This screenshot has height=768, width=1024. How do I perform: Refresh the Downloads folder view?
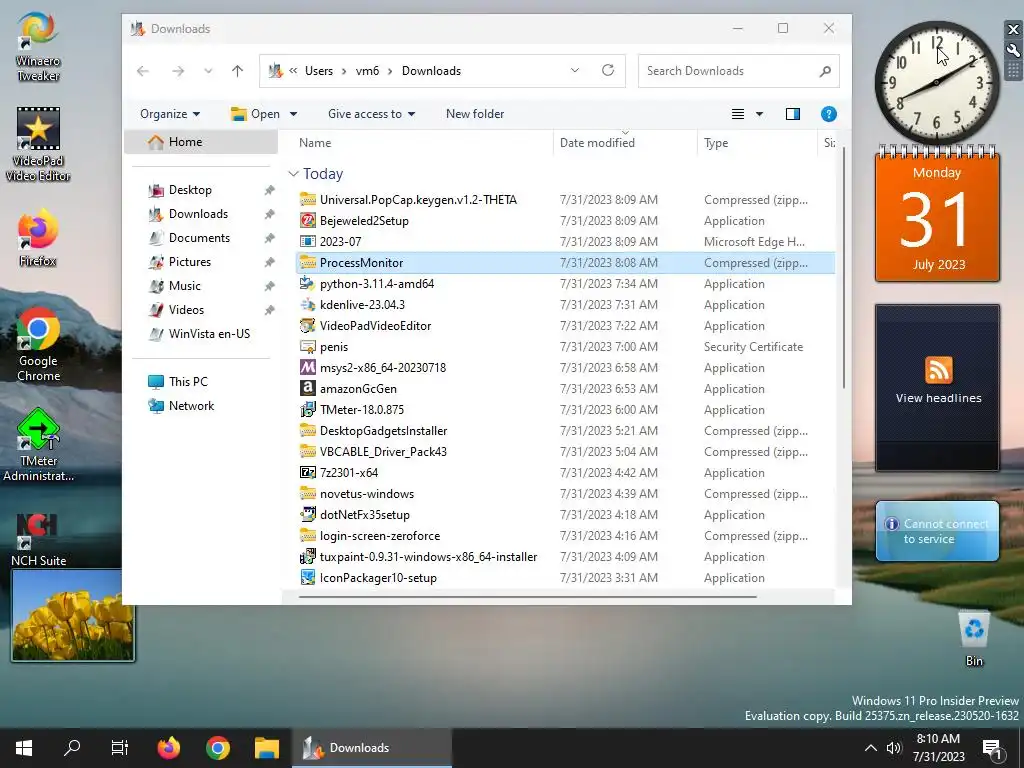[x=608, y=71]
